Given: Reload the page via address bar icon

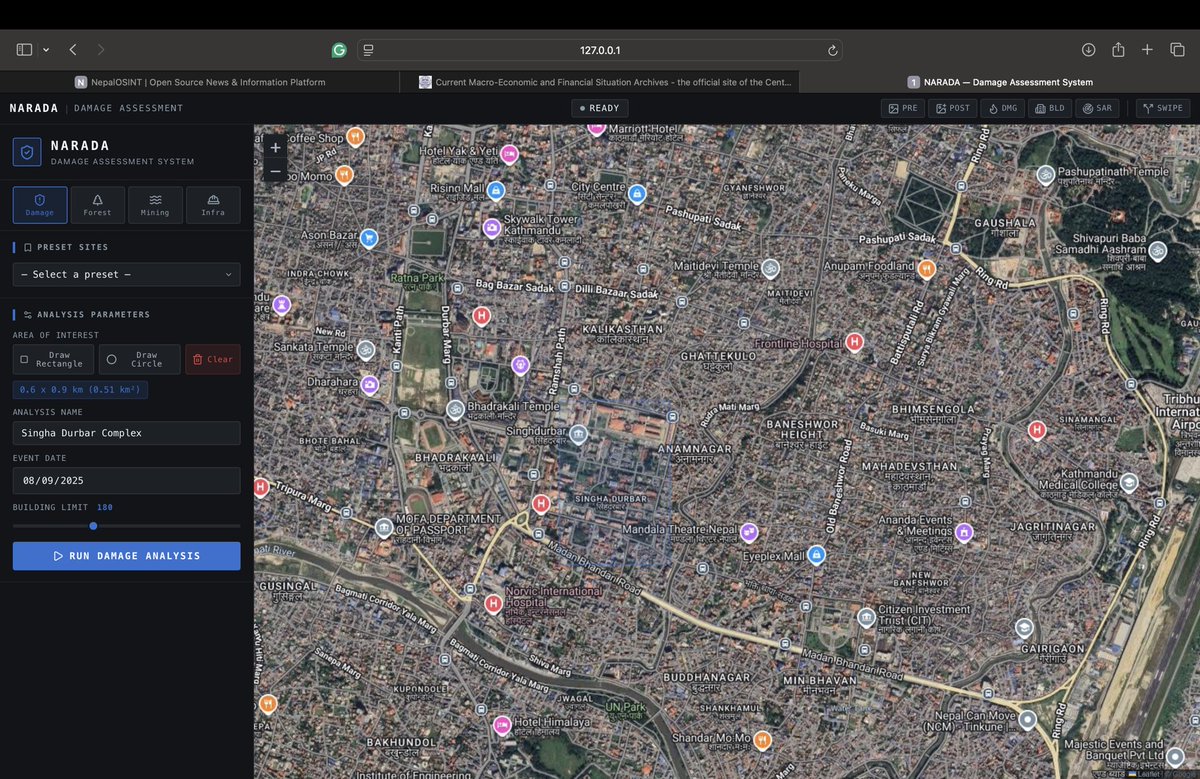Looking at the screenshot, I should 832,50.
